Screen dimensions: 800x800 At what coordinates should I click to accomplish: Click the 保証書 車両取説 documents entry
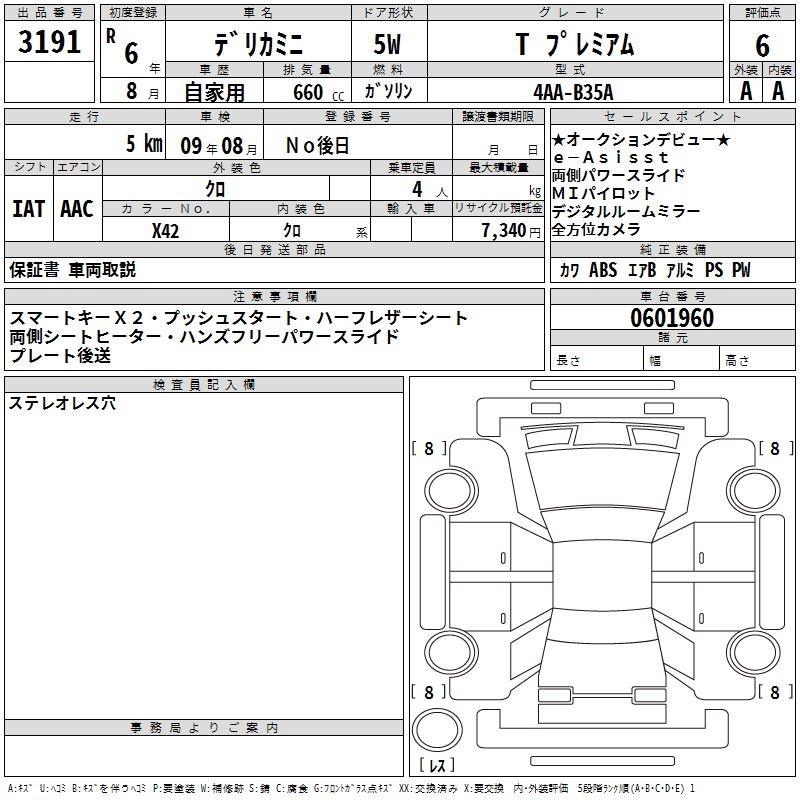tap(72, 270)
